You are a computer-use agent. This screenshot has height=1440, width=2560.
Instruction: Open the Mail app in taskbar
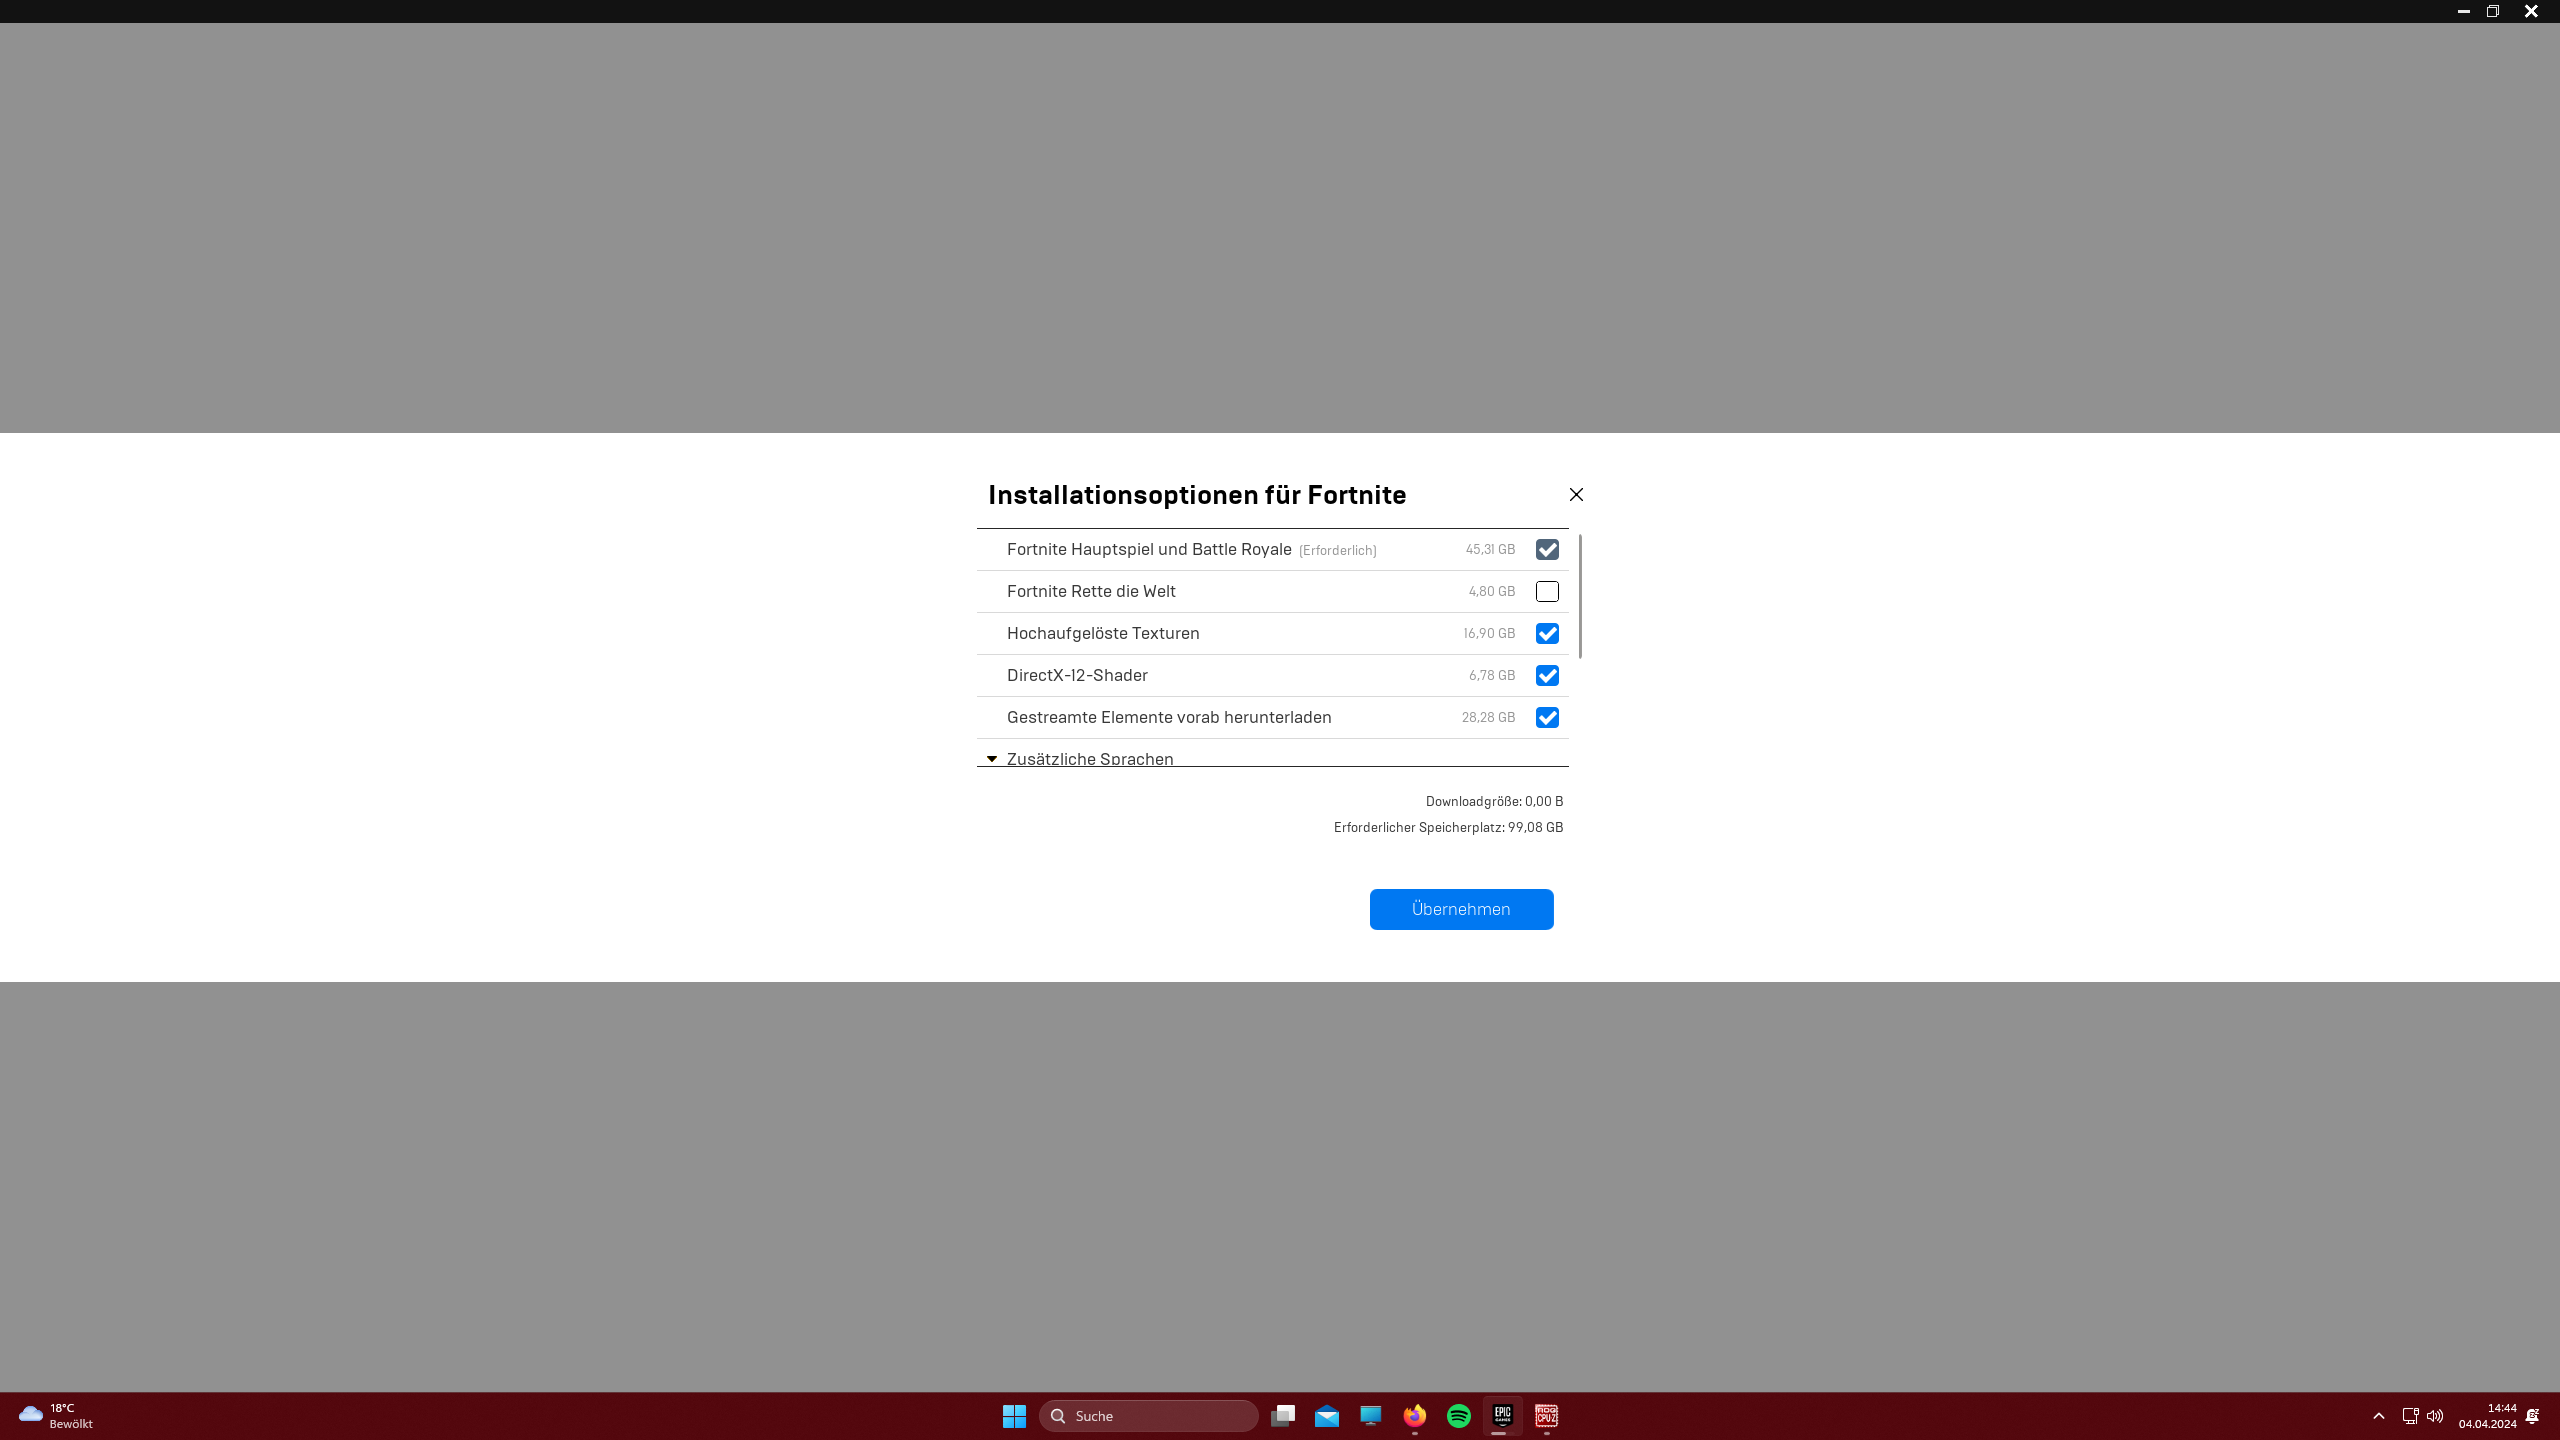(1327, 1416)
